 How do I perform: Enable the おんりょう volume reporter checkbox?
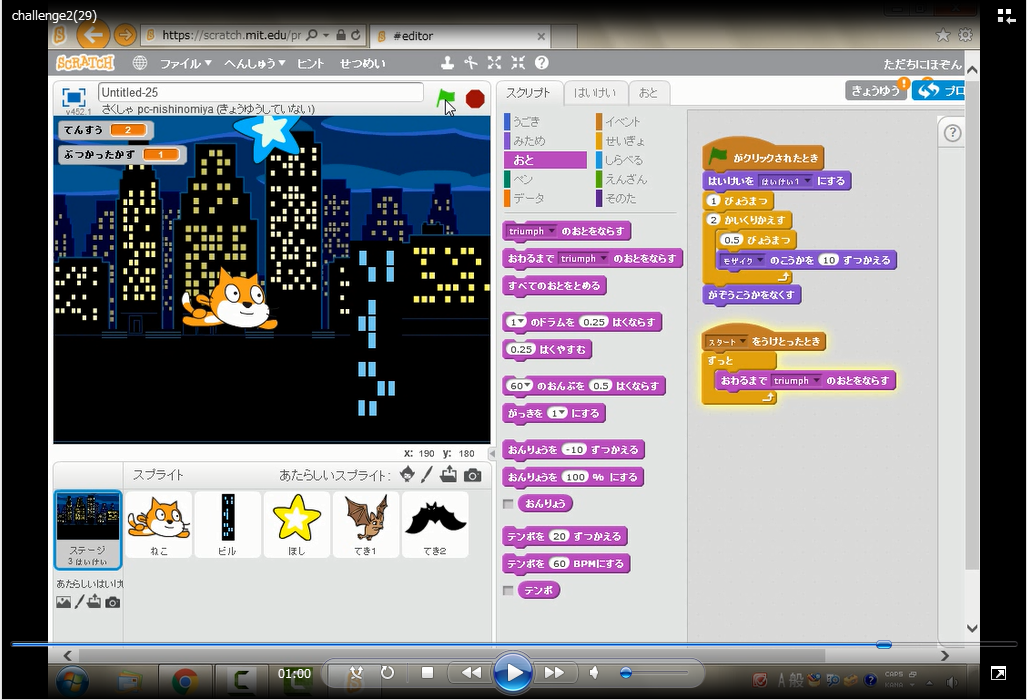tap(509, 504)
